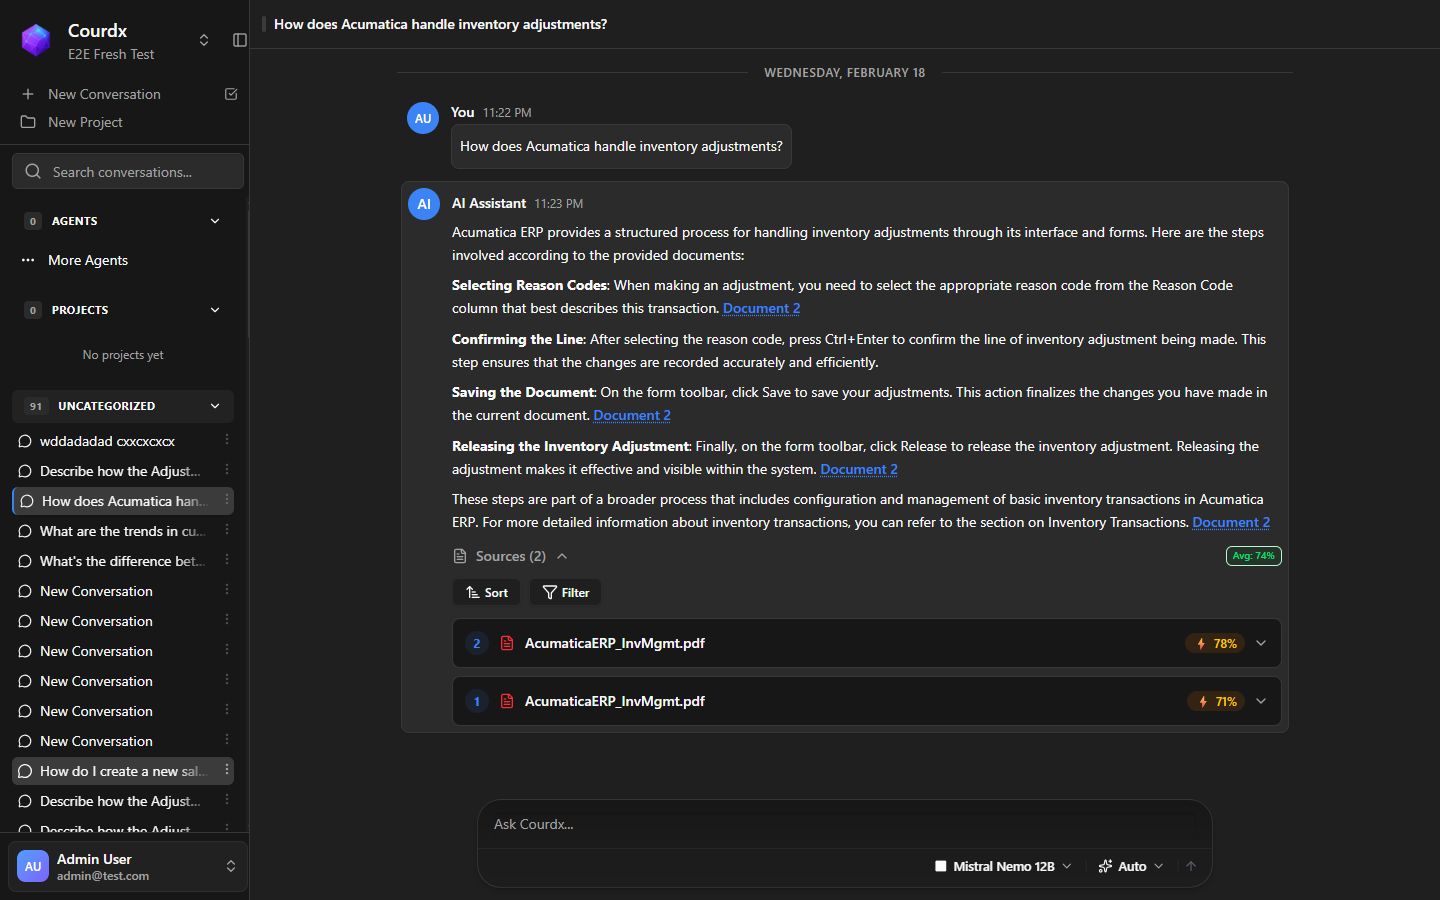Click the PDF icon next to AcumaticaERP_InvMgmt.pdf
This screenshot has height=900, width=1440.
(507, 643)
